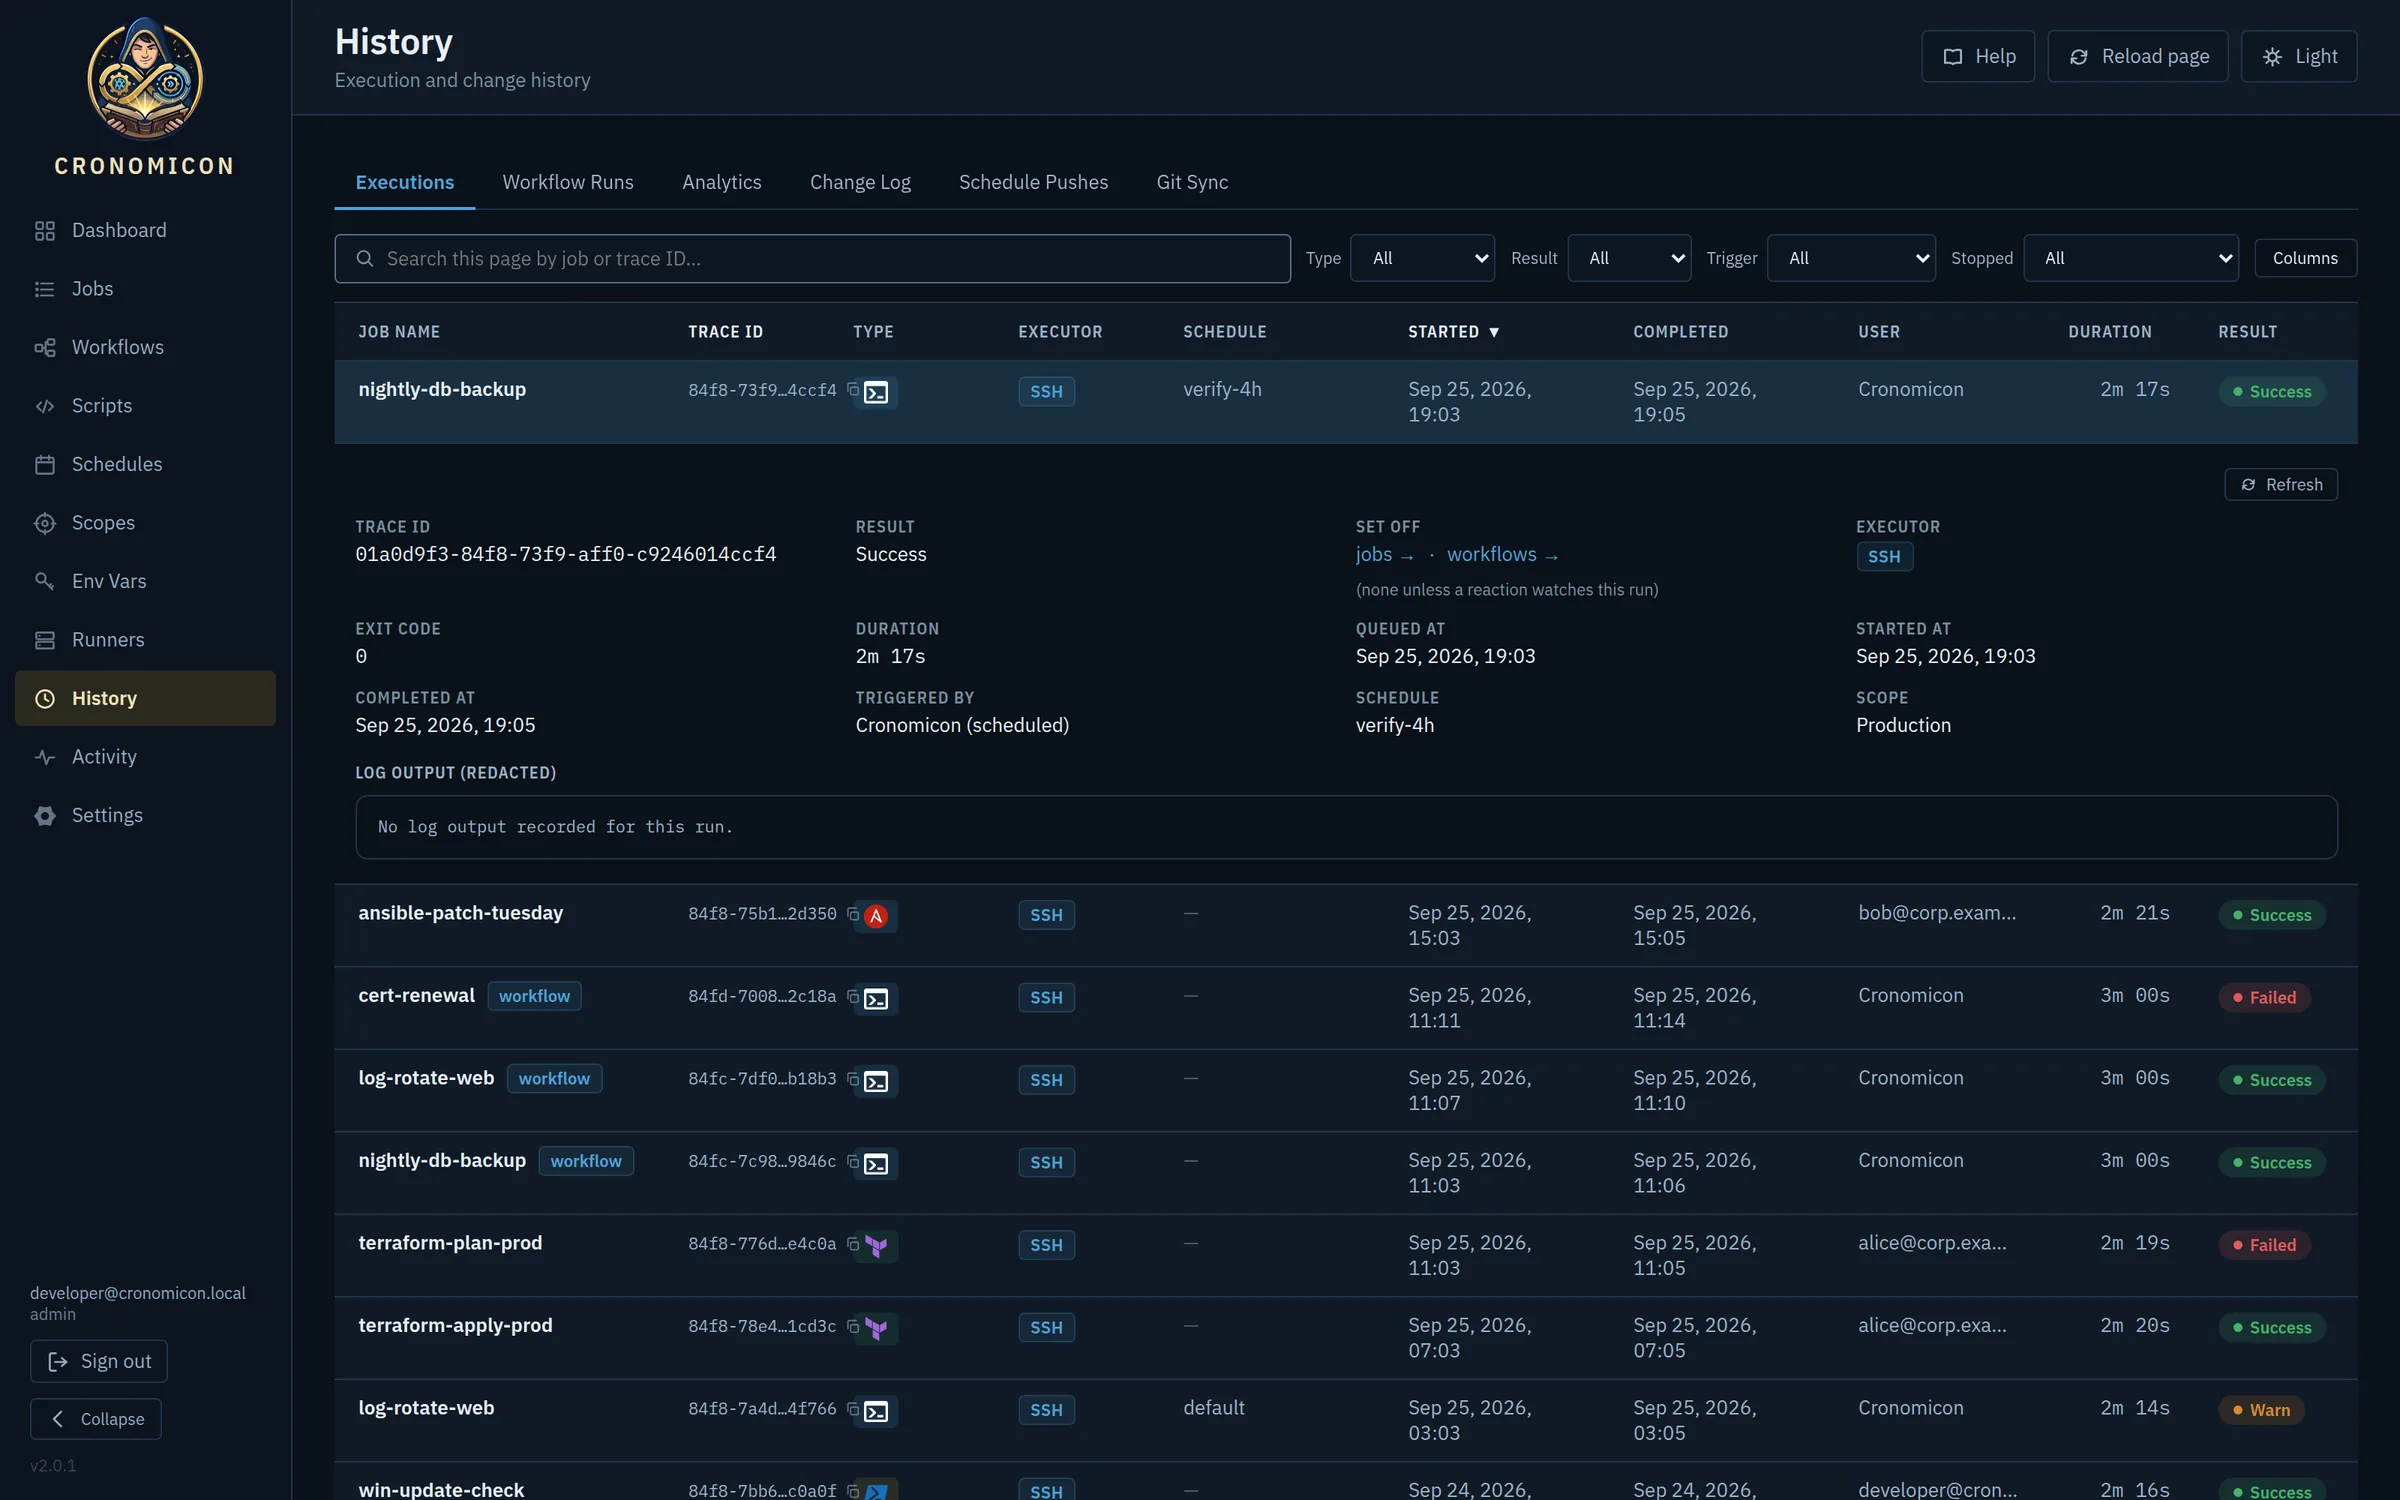
Task: Navigate to Schedules in sidebar
Action: (x=145, y=464)
